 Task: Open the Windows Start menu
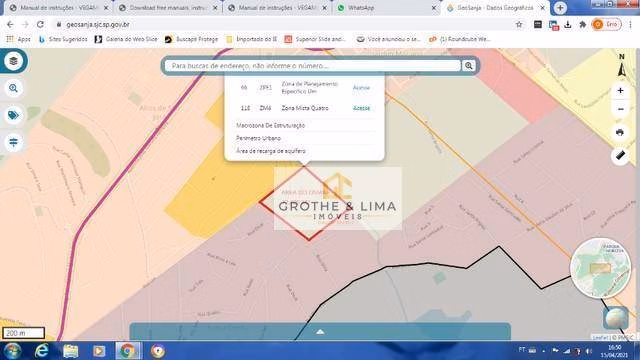[x=12, y=351]
